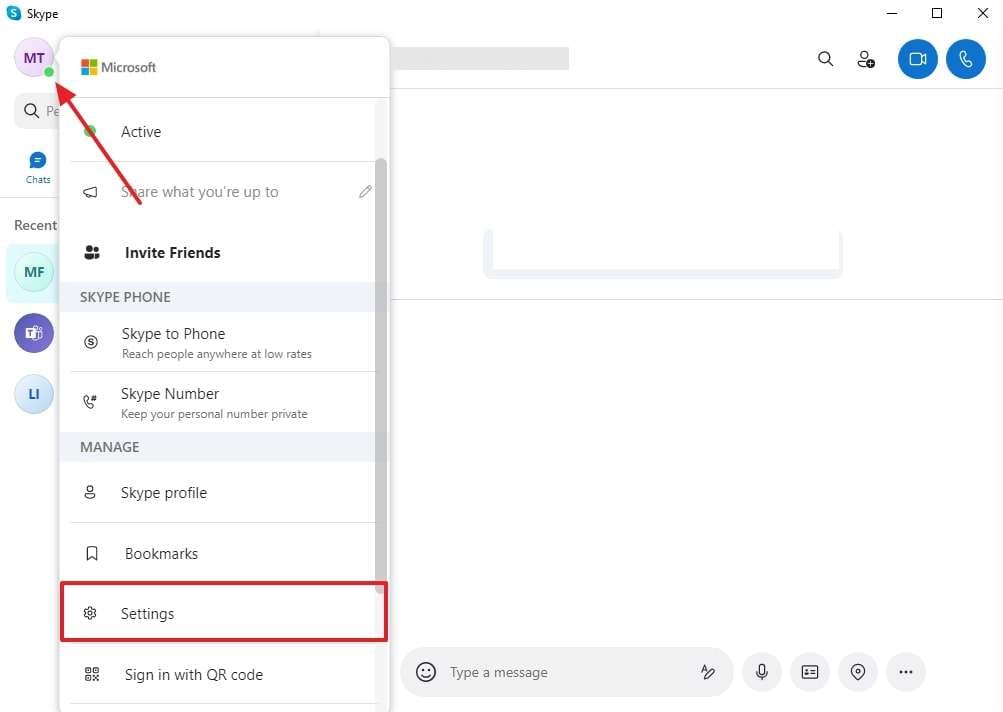Click Share what you're up to field

tap(200, 192)
